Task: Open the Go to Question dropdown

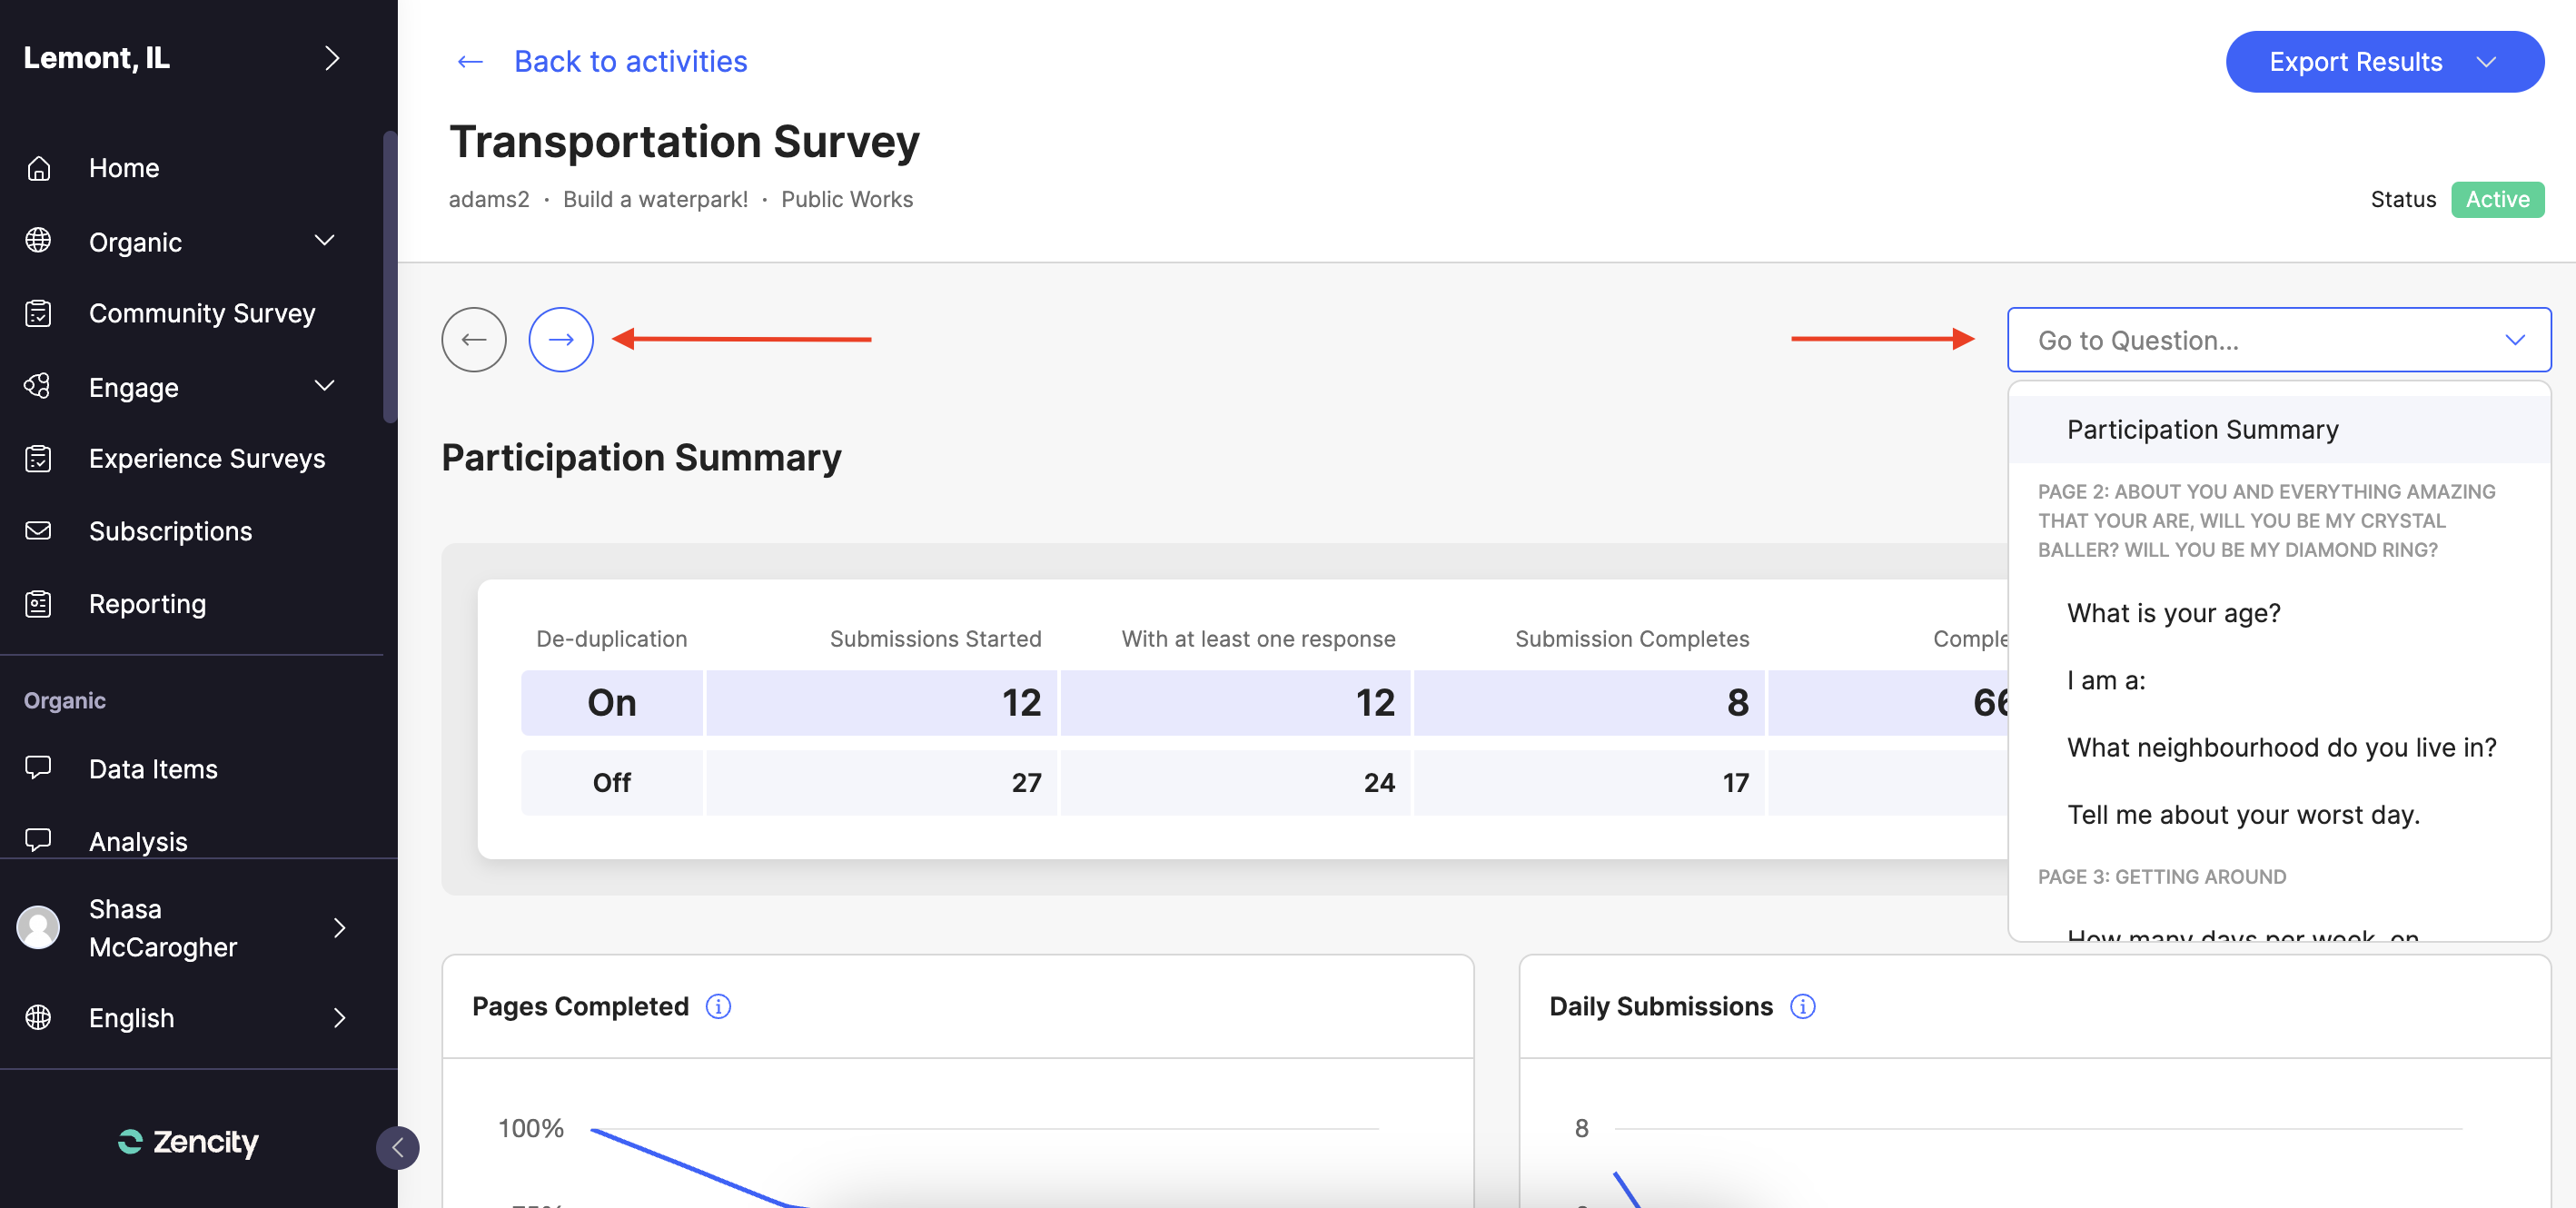Action: 2278,340
